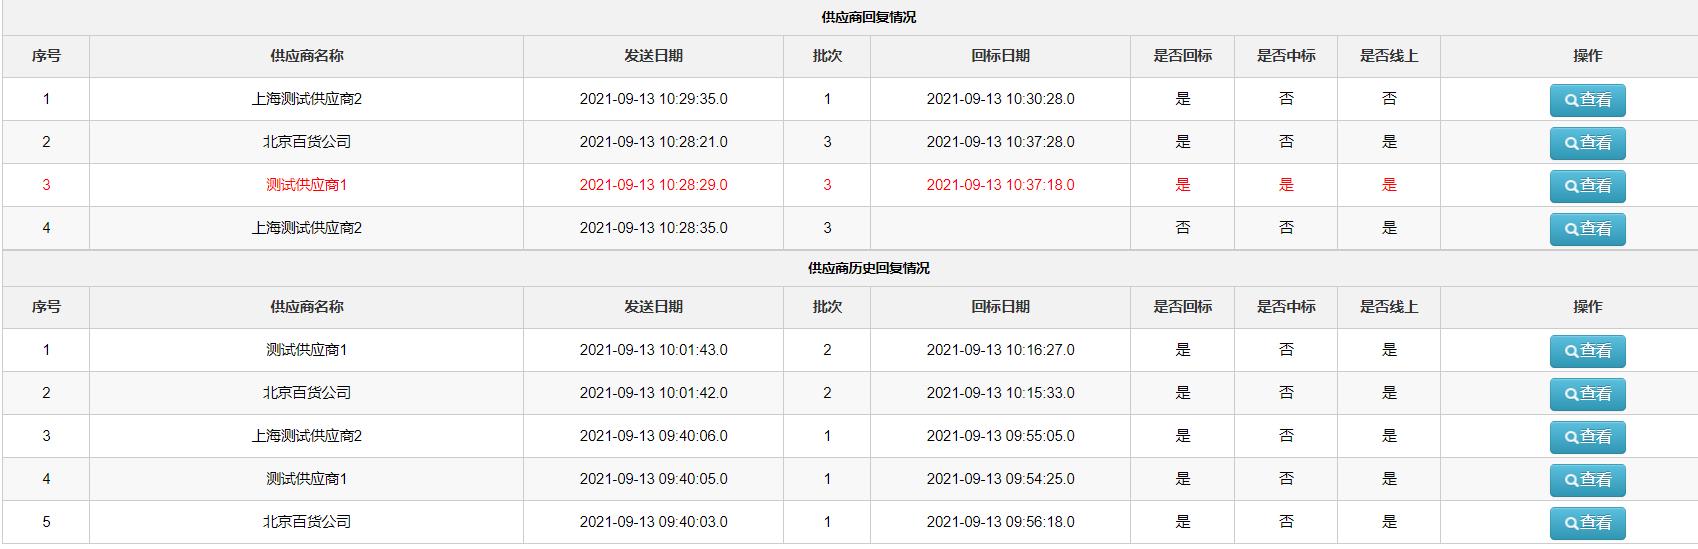Select the empty 回标日期 cell in row 4
Viewport: 1698px width, 549px height.
(1000, 228)
